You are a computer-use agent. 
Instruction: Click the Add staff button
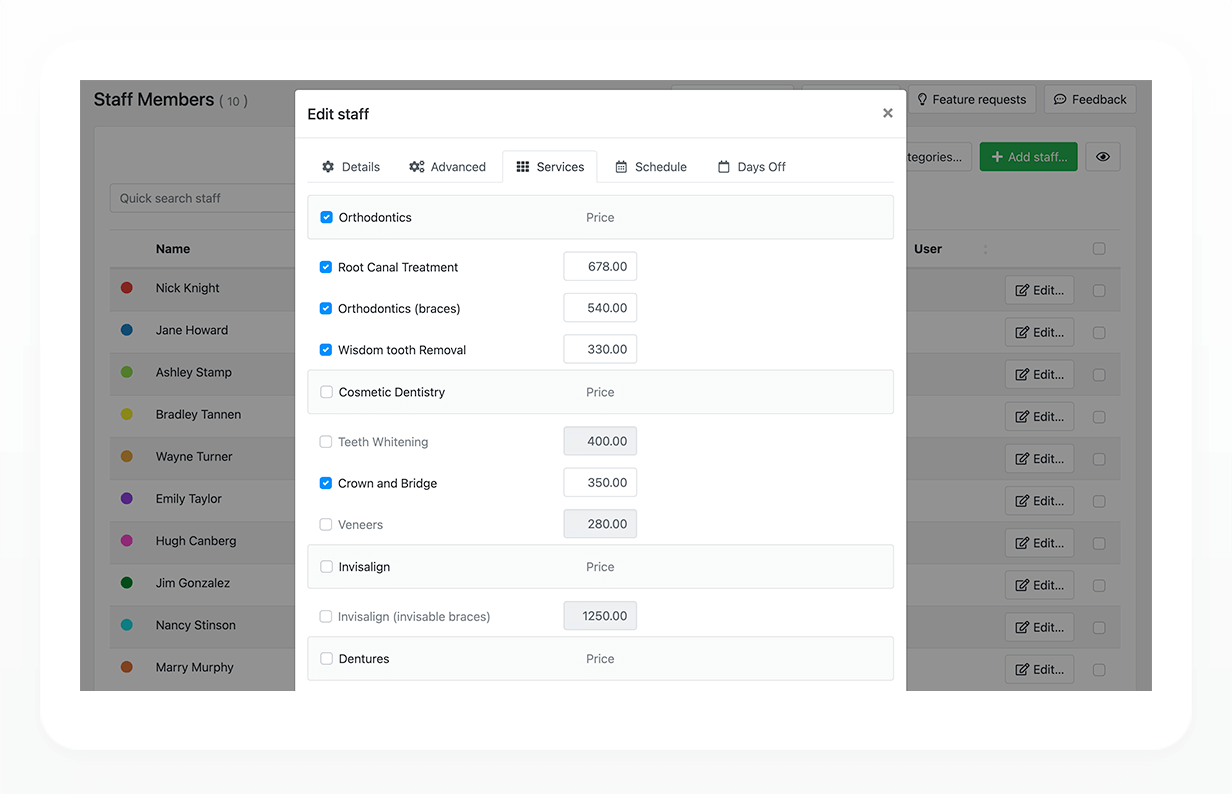pyautogui.click(x=1028, y=157)
